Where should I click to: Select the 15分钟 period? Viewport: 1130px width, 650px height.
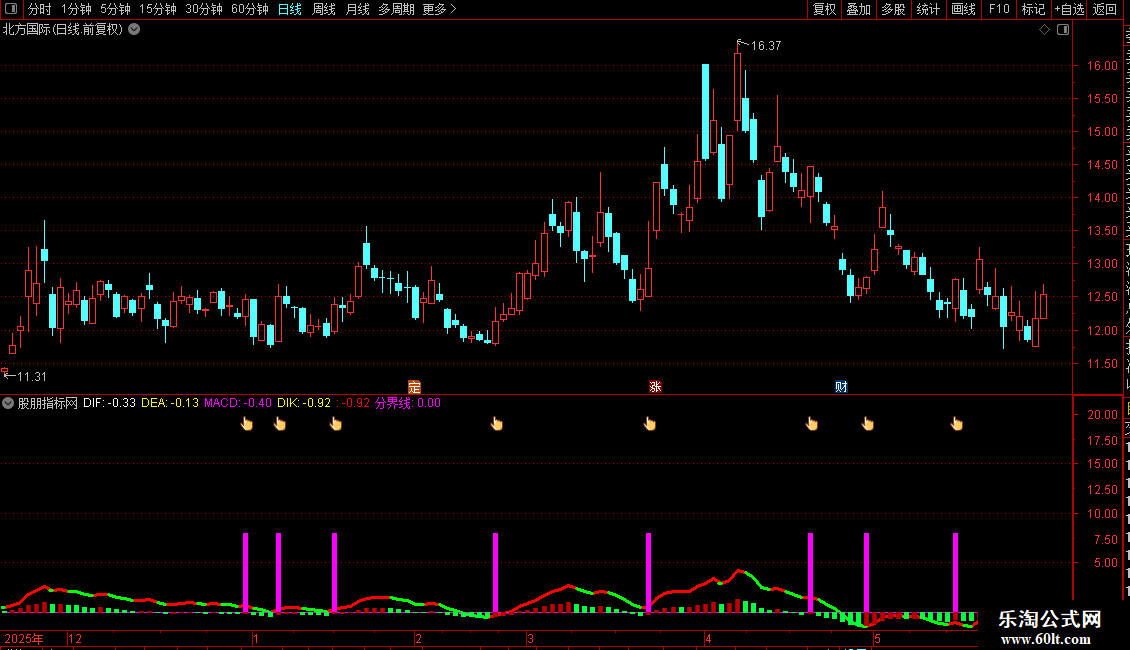(158, 9)
